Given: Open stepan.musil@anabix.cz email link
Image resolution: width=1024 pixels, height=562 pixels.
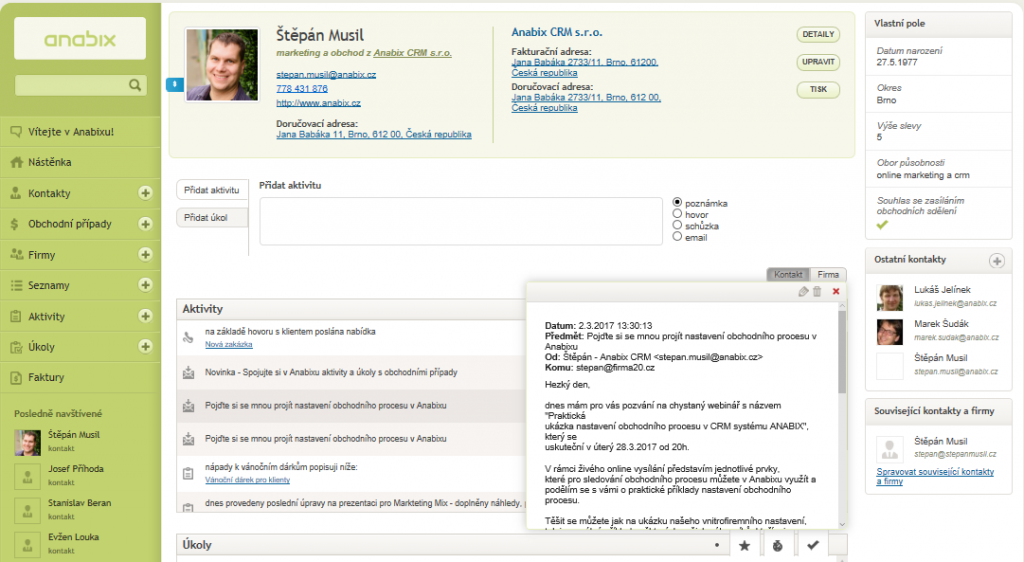Looking at the screenshot, I should 326,74.
